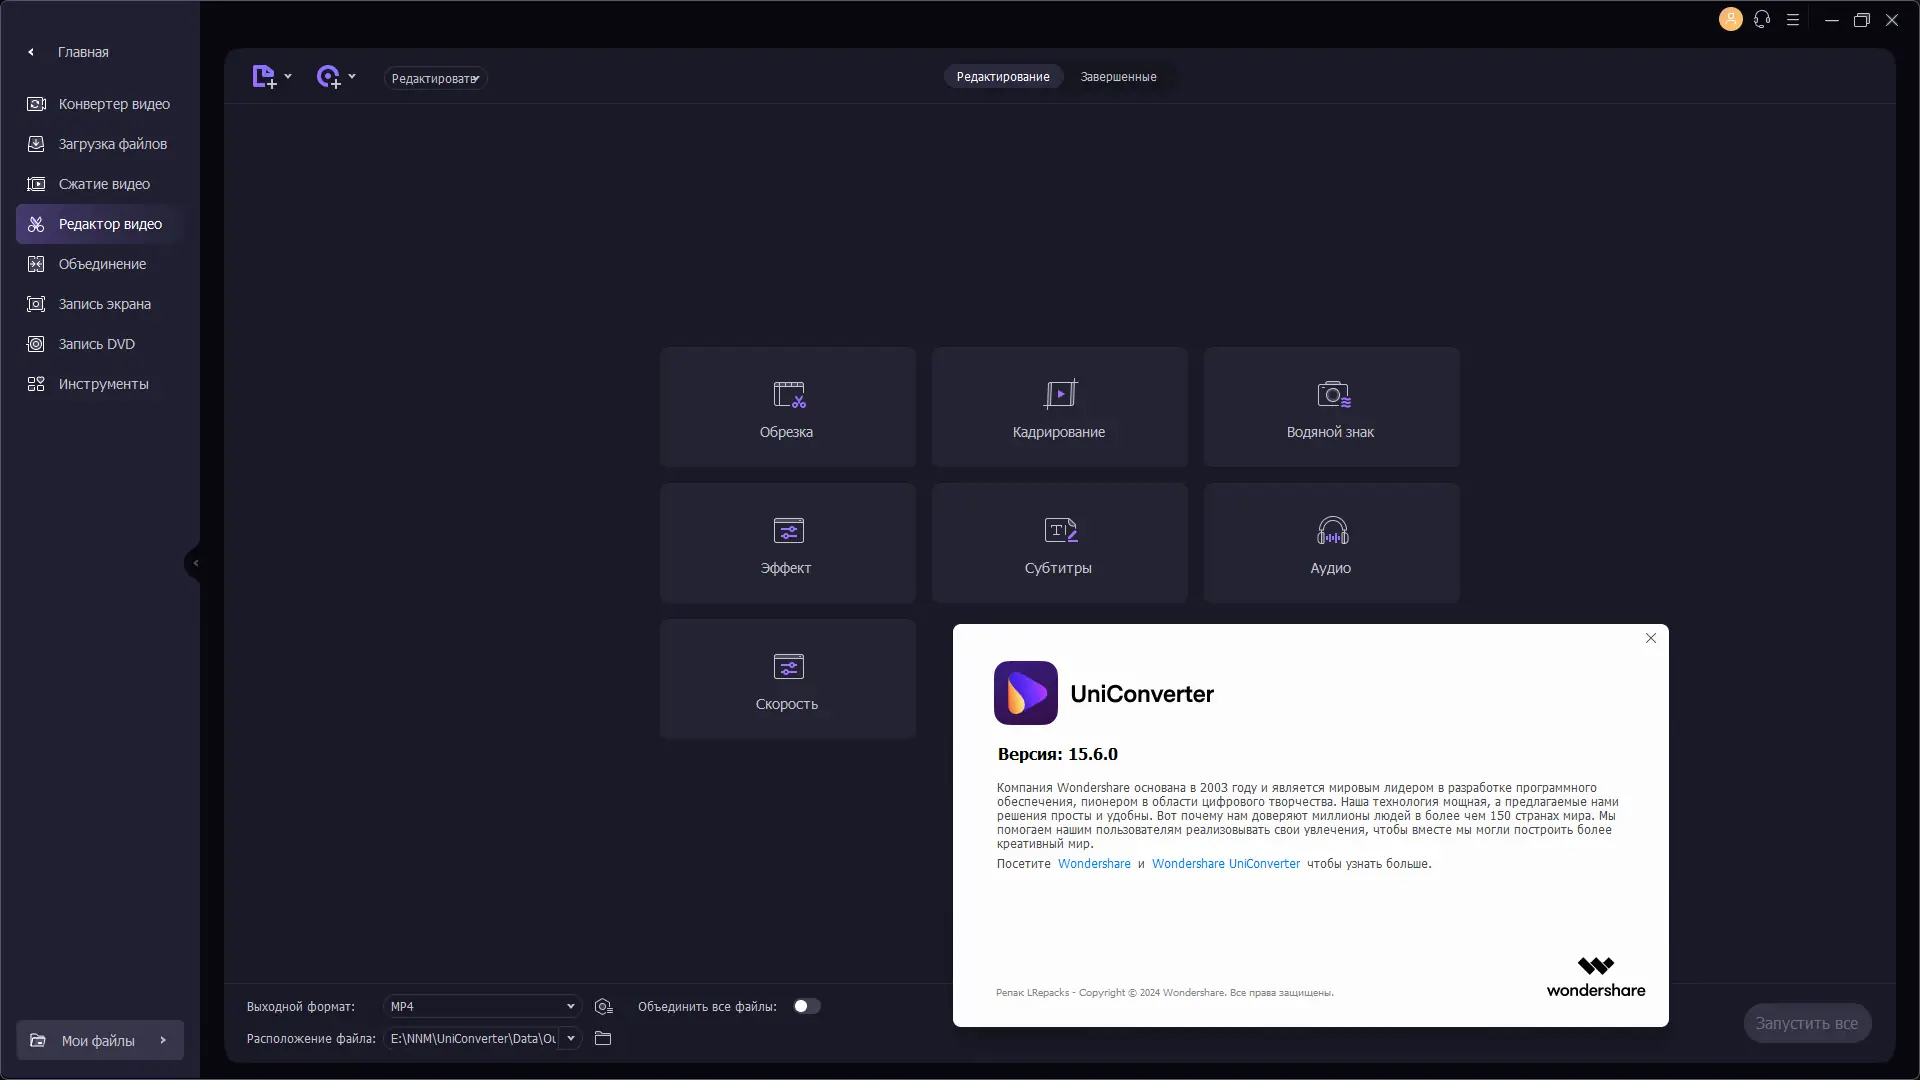
Task: Open the Эффект effects tool
Action: (x=787, y=543)
